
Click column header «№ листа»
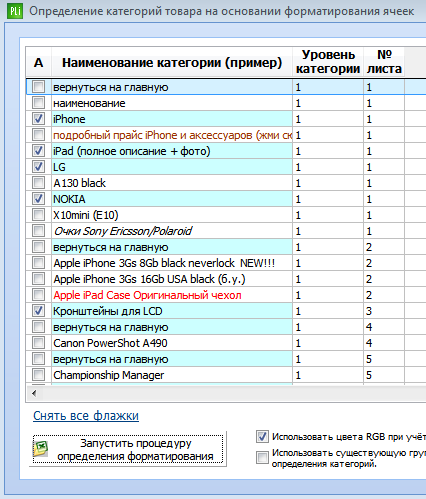384,62
